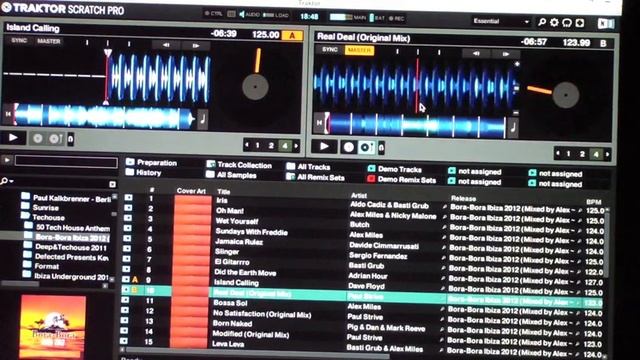Toggle MASTER on Deck A

click(x=49, y=41)
